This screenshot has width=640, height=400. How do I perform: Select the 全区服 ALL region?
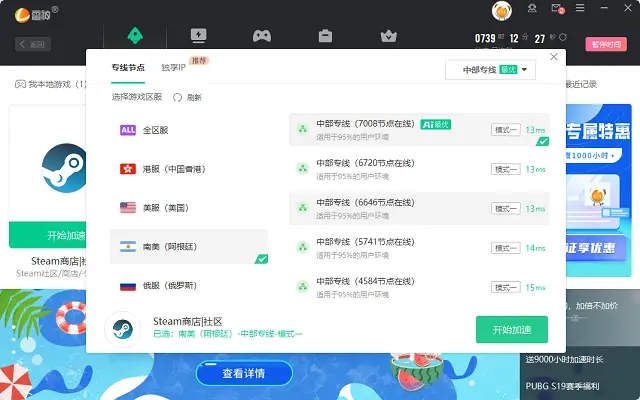click(x=189, y=130)
